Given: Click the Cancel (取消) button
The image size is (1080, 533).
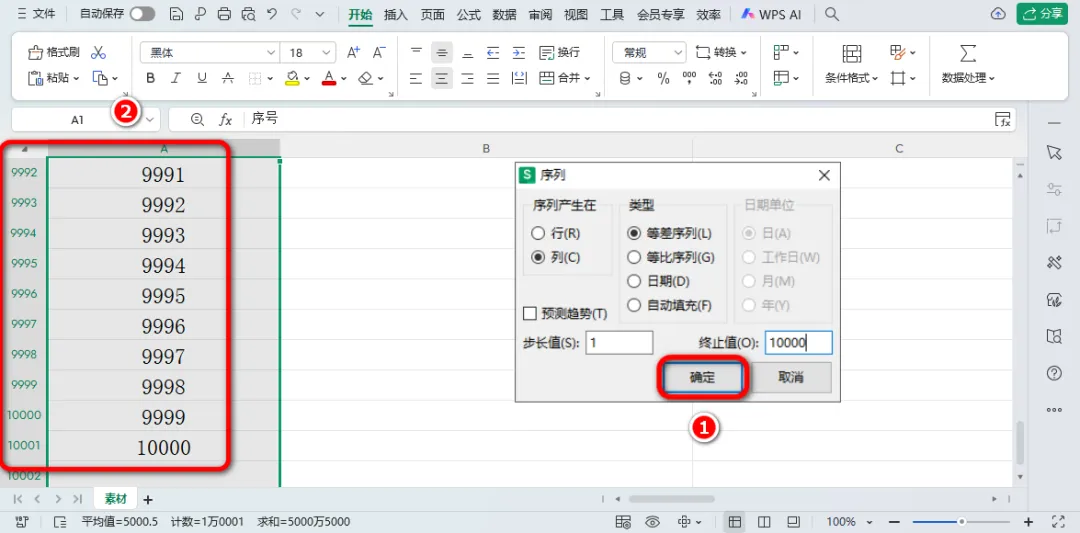Looking at the screenshot, I should pos(790,377).
